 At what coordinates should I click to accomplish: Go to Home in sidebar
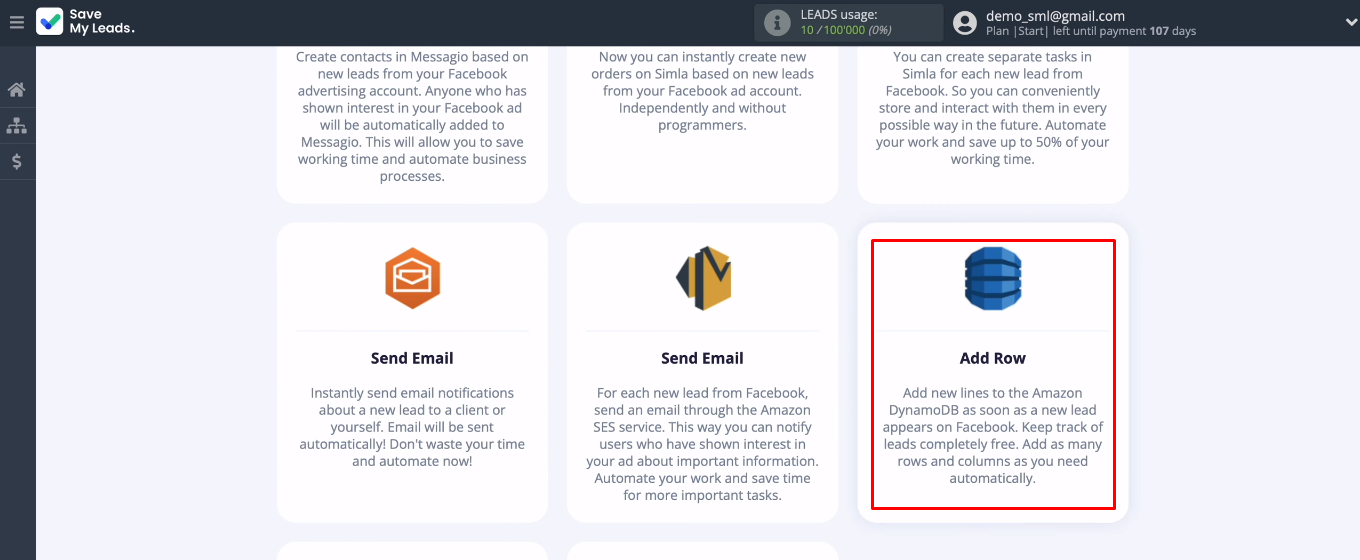(x=16, y=90)
